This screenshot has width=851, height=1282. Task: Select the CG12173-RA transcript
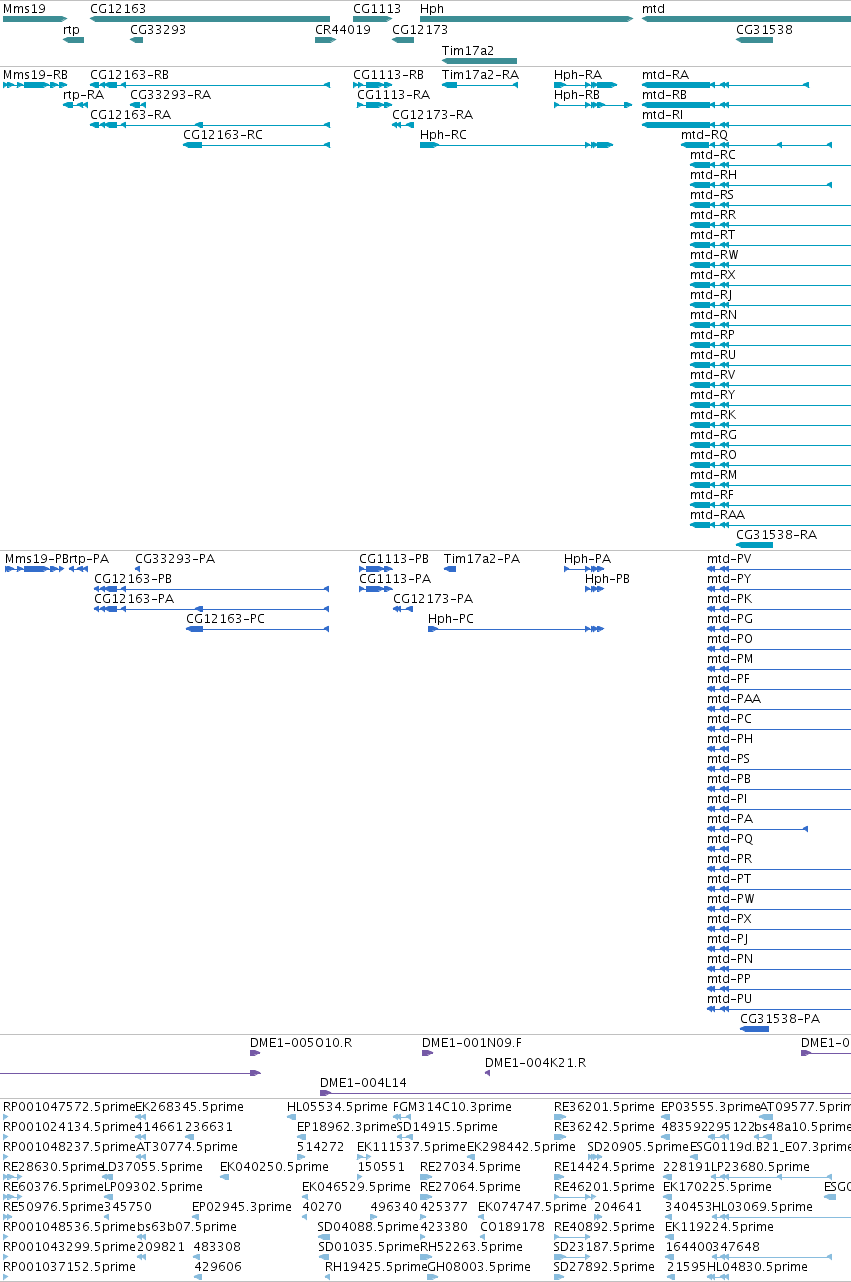(x=403, y=125)
